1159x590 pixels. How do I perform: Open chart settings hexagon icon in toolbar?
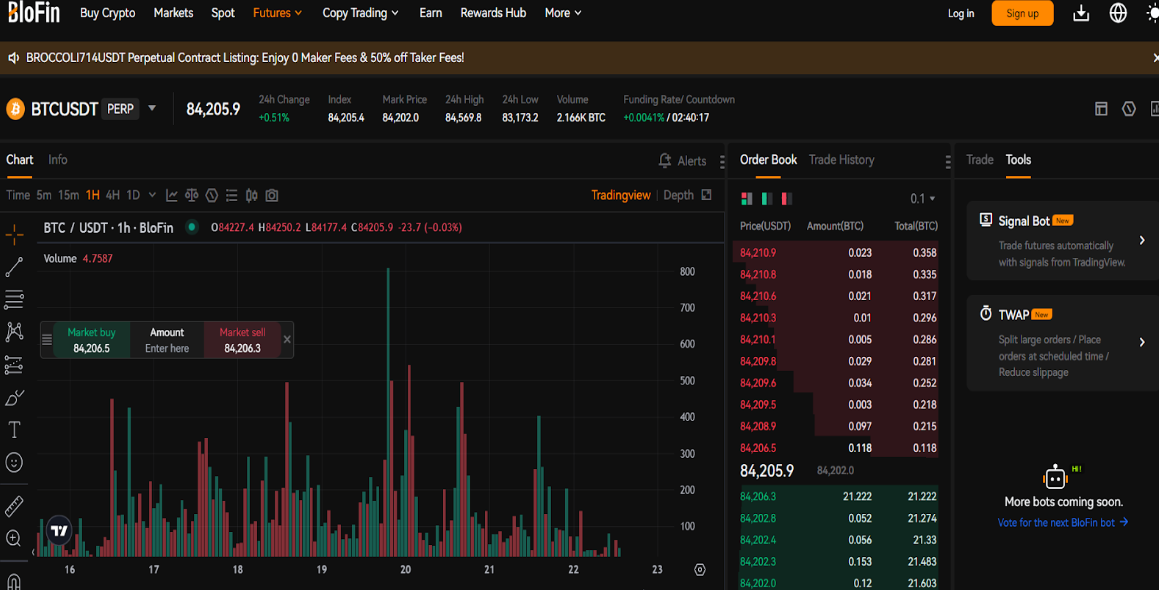pos(211,195)
